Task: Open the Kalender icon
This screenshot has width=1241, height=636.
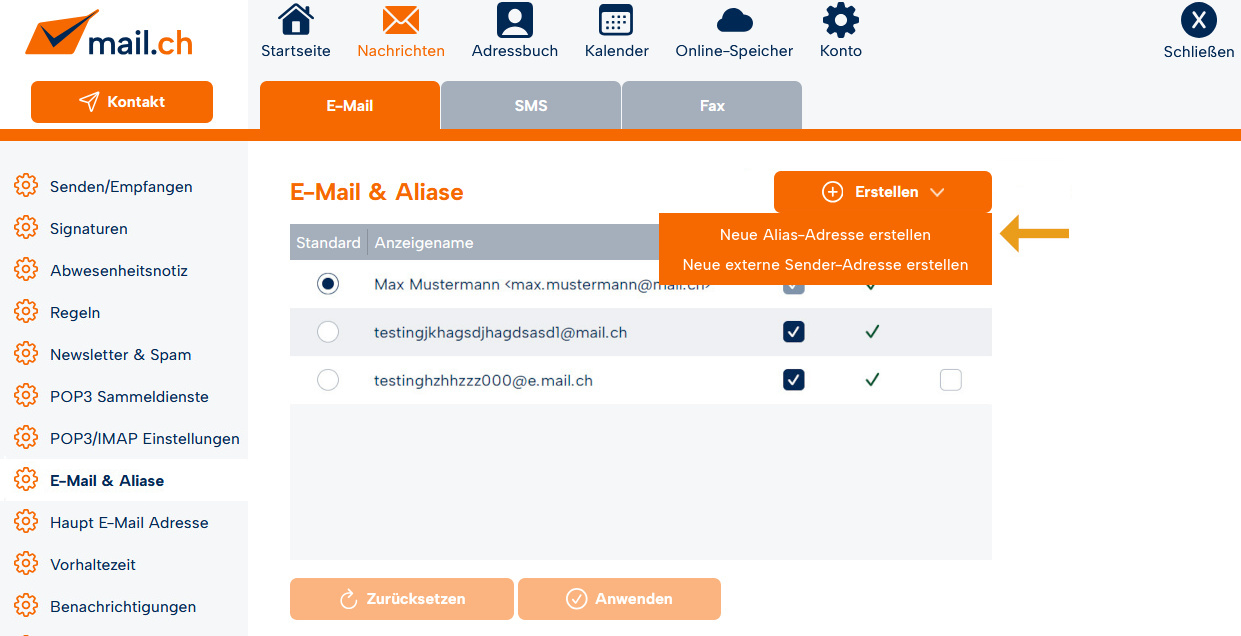Action: pos(616,20)
